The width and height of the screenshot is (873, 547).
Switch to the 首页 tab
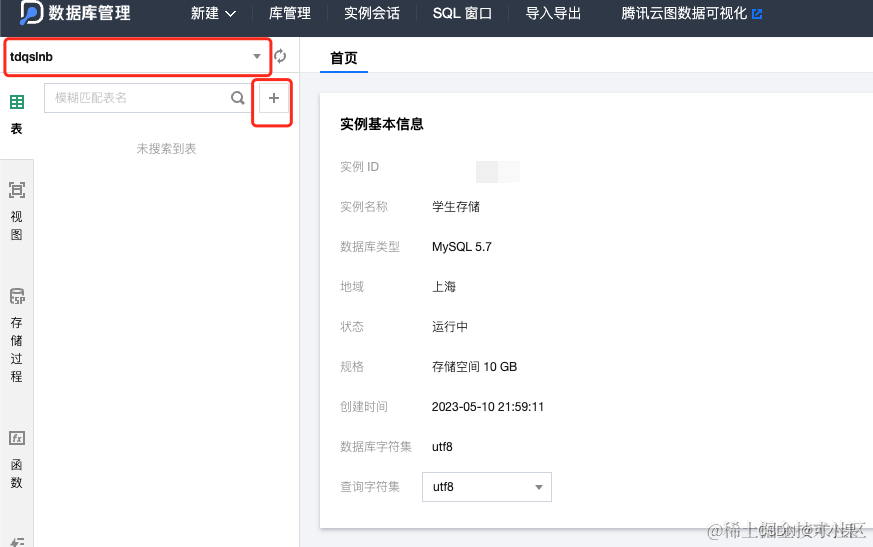click(344, 58)
